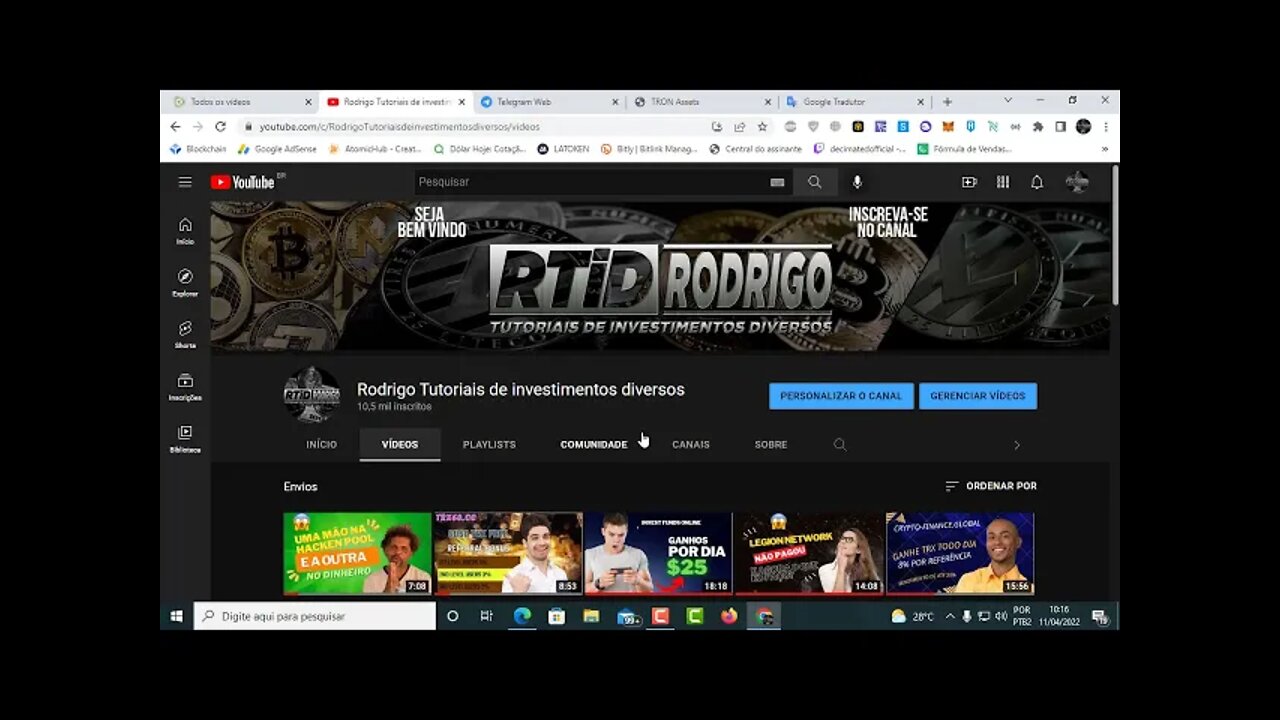This screenshot has width=1280, height=720.
Task: Show hidden system tray icons
Action: point(949,616)
